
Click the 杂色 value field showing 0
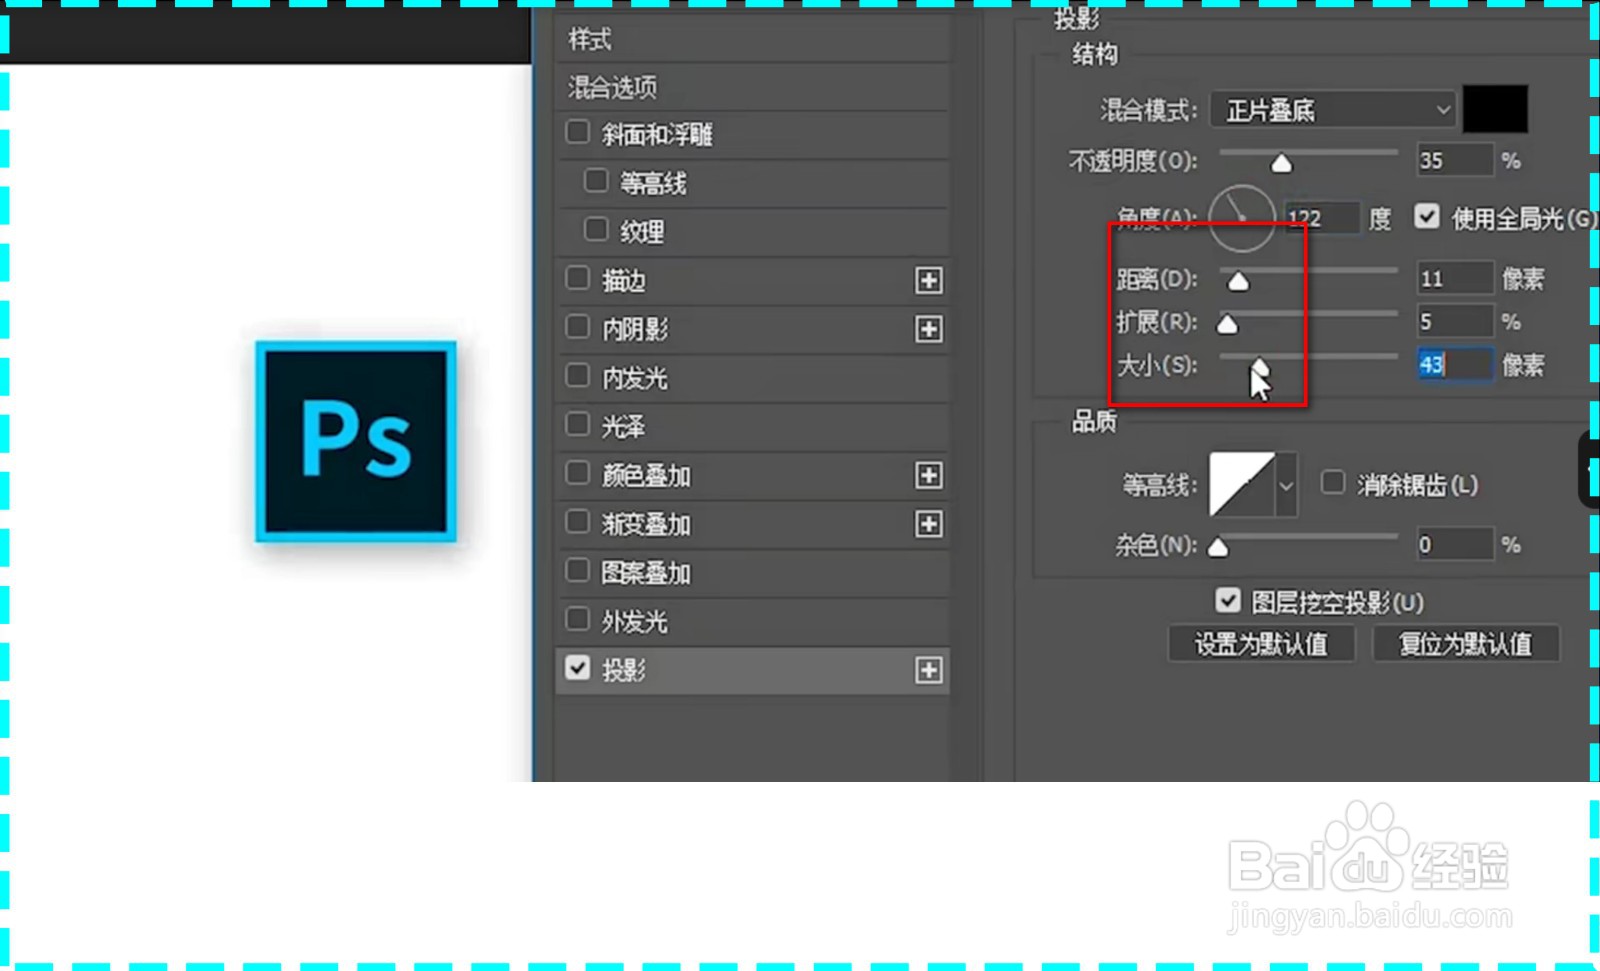click(1455, 544)
